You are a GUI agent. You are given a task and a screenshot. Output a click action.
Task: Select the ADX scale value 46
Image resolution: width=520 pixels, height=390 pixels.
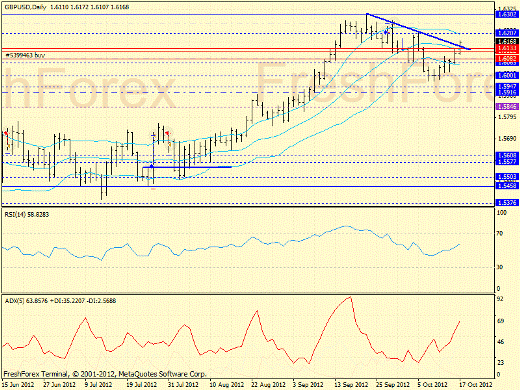tap(500, 342)
